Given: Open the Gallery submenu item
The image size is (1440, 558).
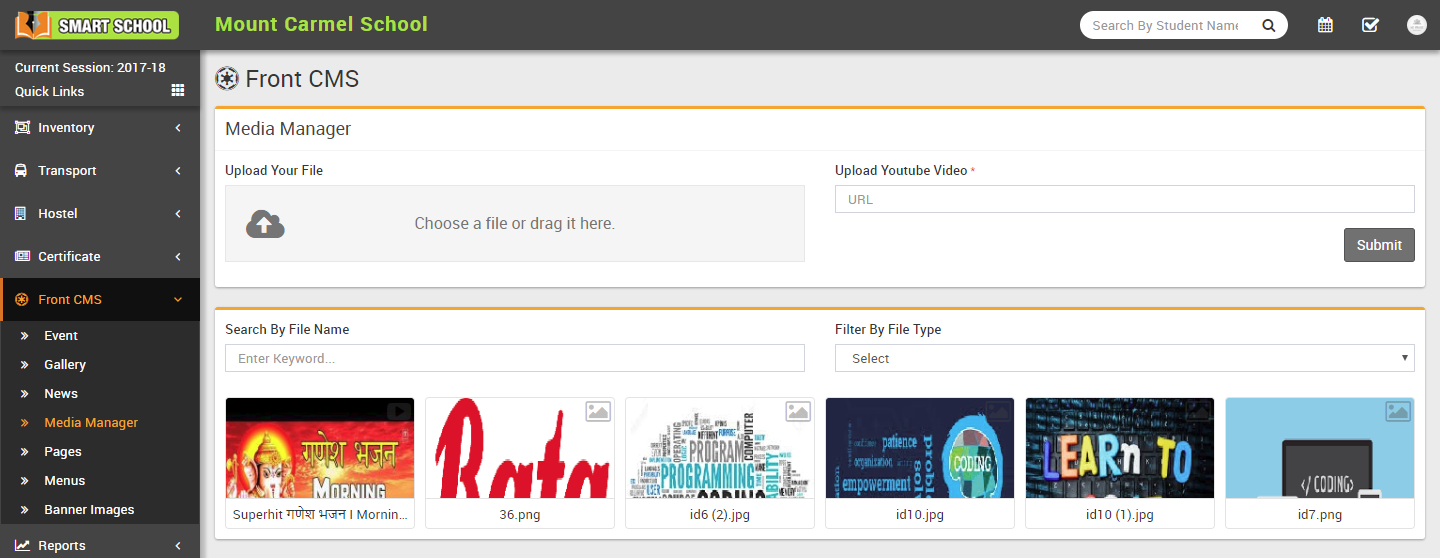Looking at the screenshot, I should click(x=65, y=365).
